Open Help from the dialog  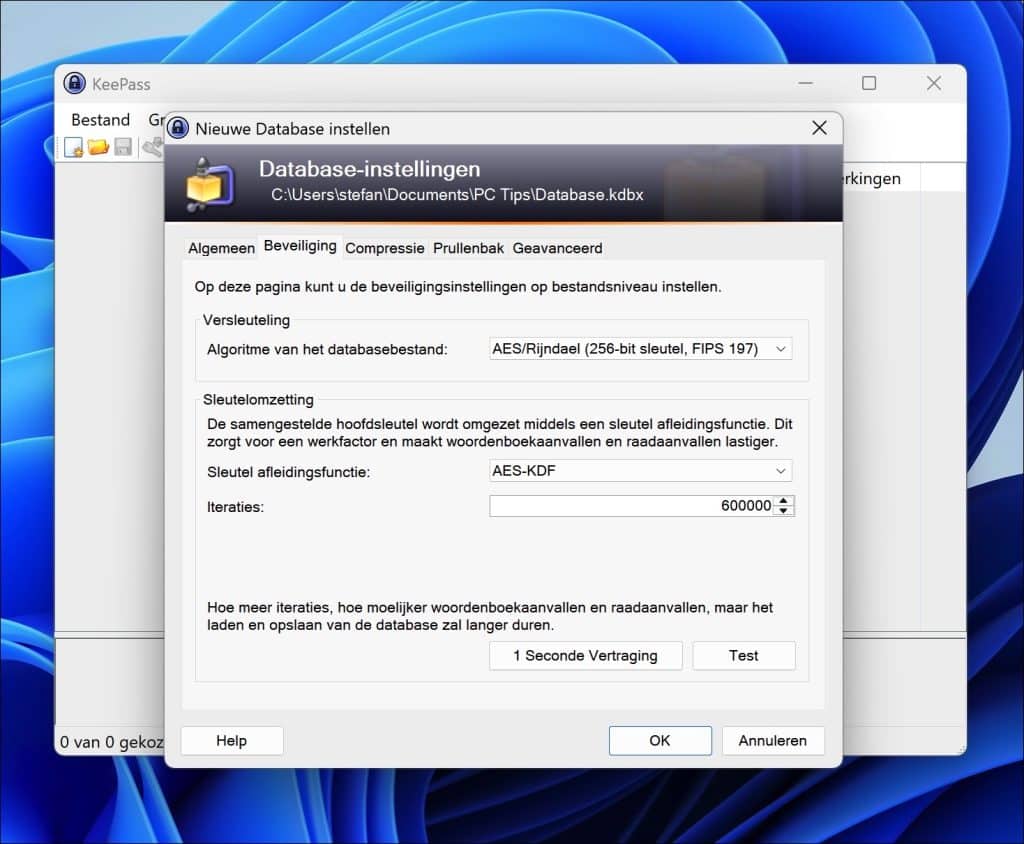pos(231,740)
